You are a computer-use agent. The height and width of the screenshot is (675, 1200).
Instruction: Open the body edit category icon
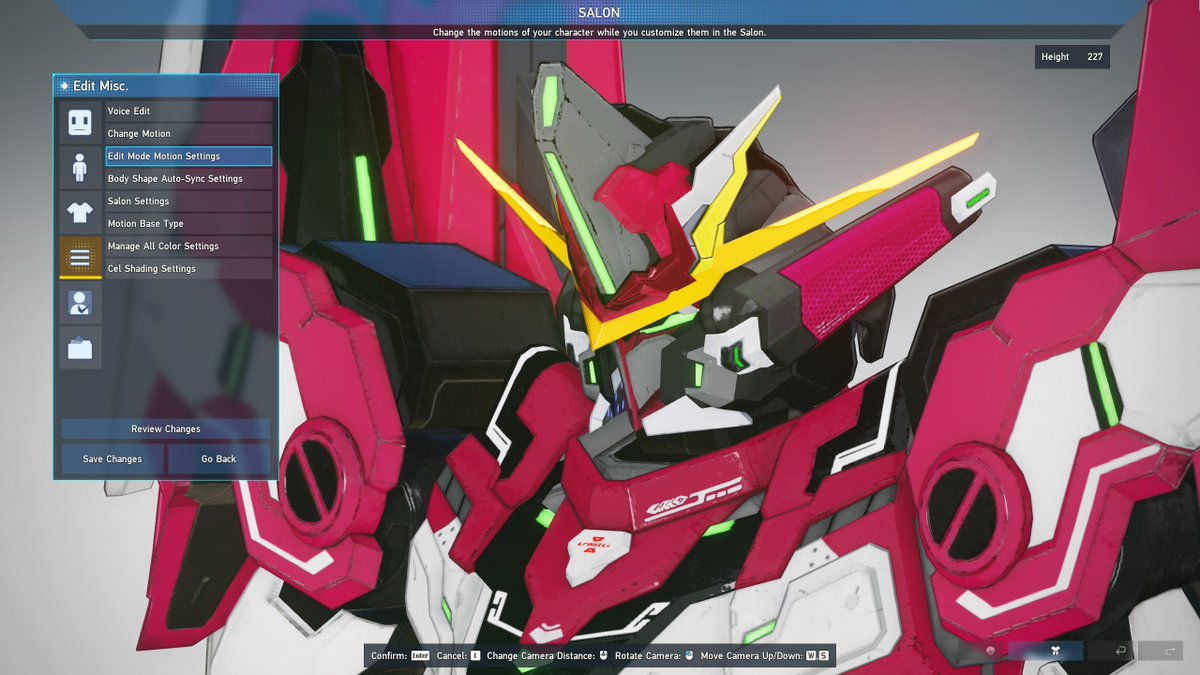pos(80,167)
